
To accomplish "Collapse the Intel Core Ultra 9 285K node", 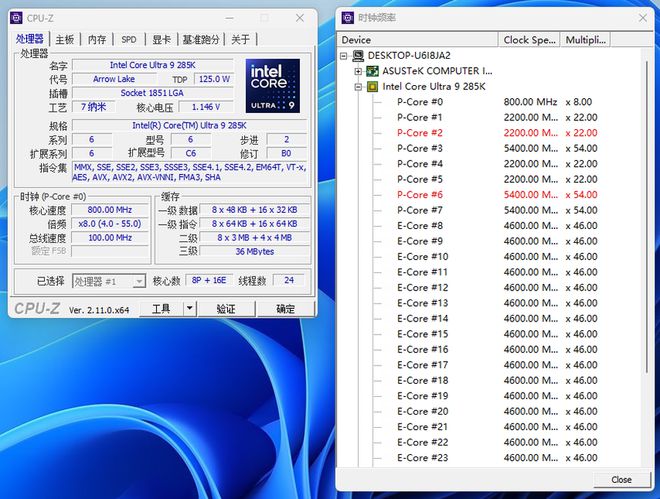I will point(358,87).
